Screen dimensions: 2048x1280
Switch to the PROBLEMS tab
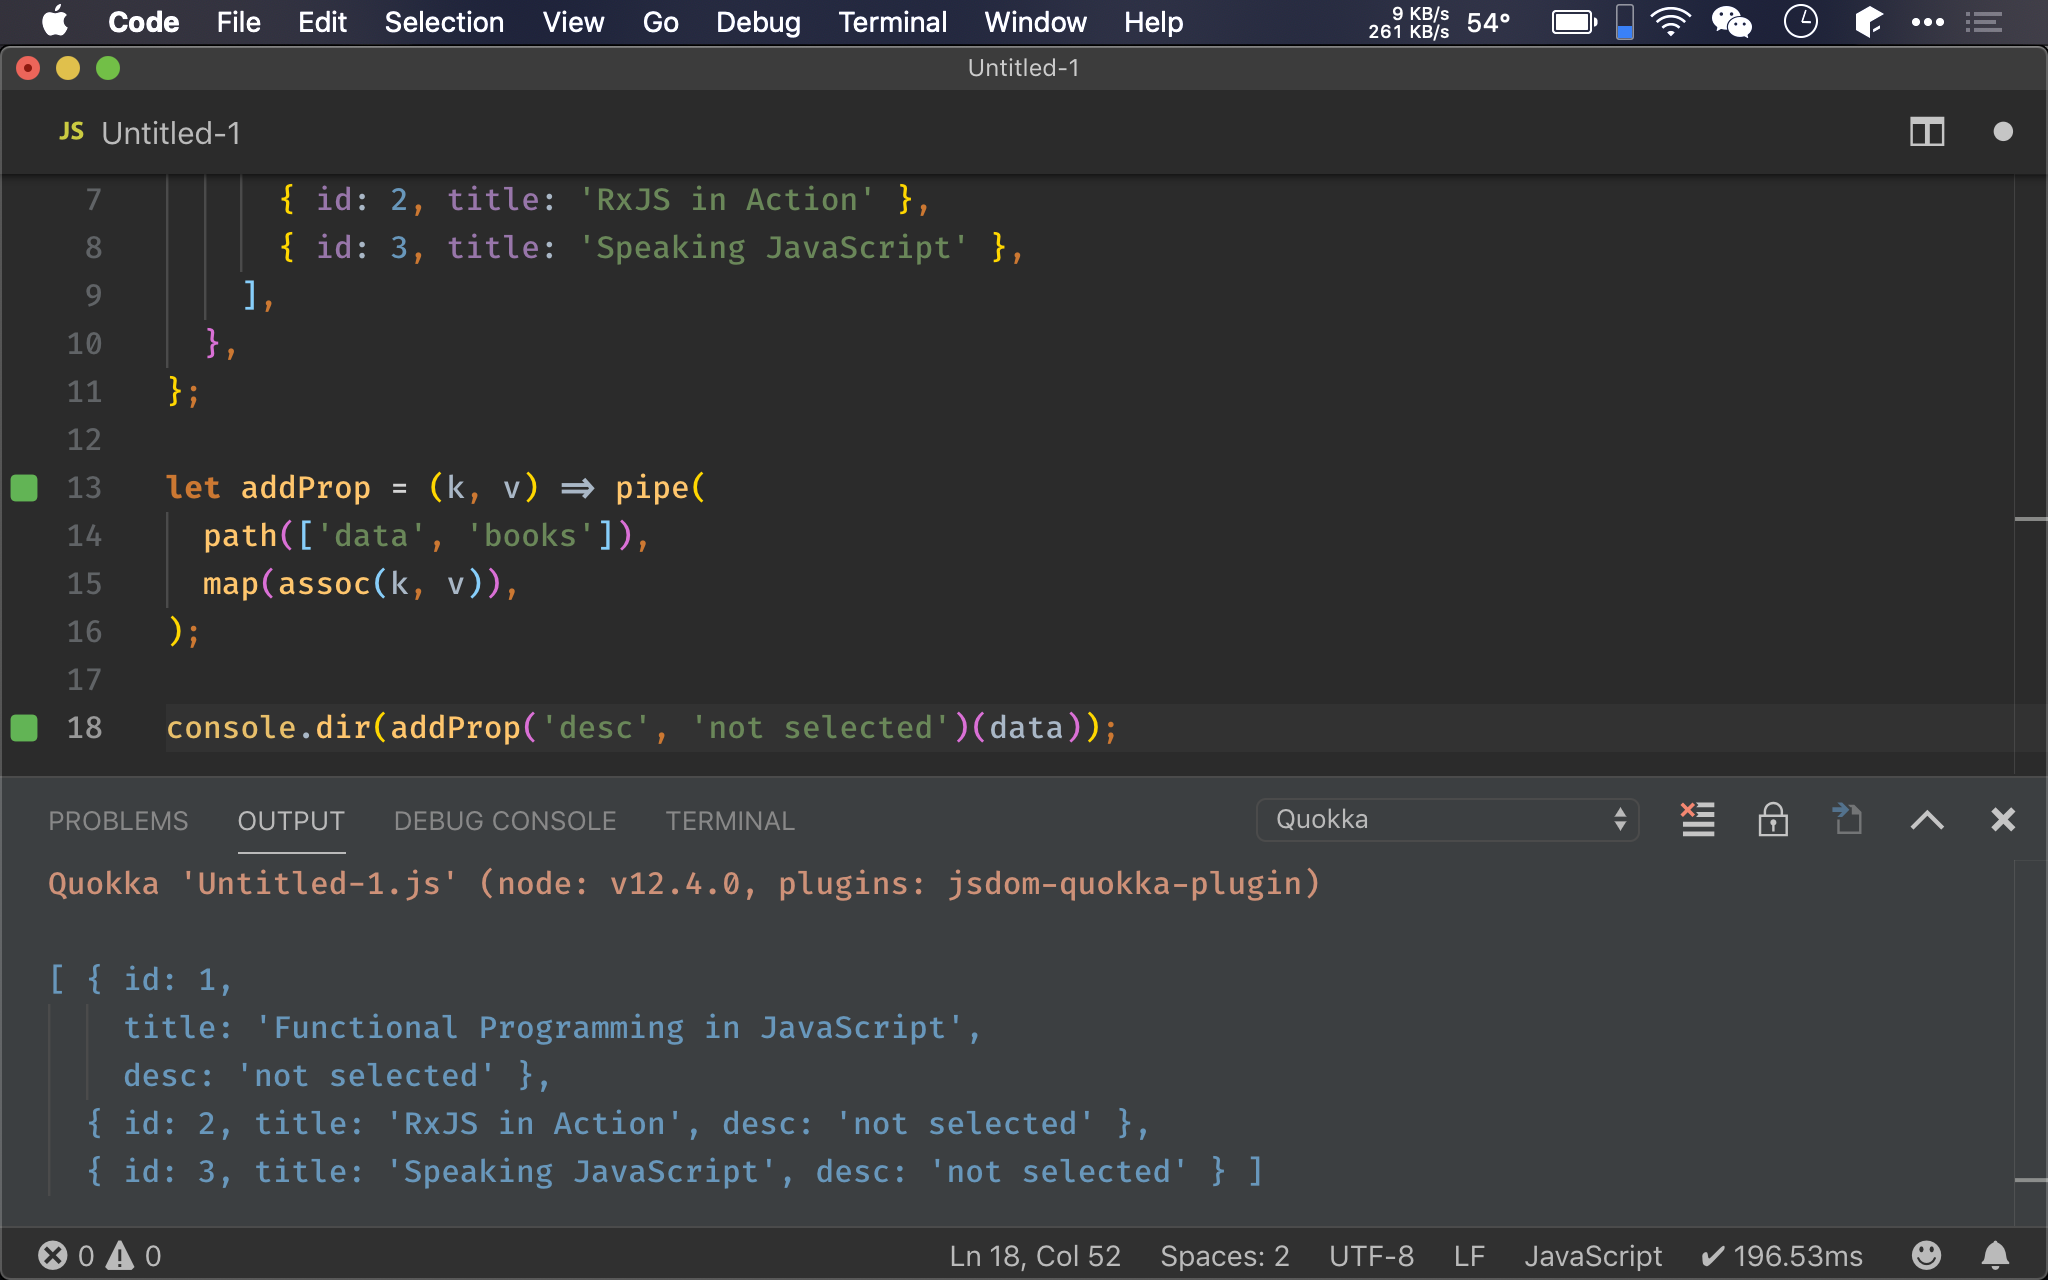[x=118, y=820]
